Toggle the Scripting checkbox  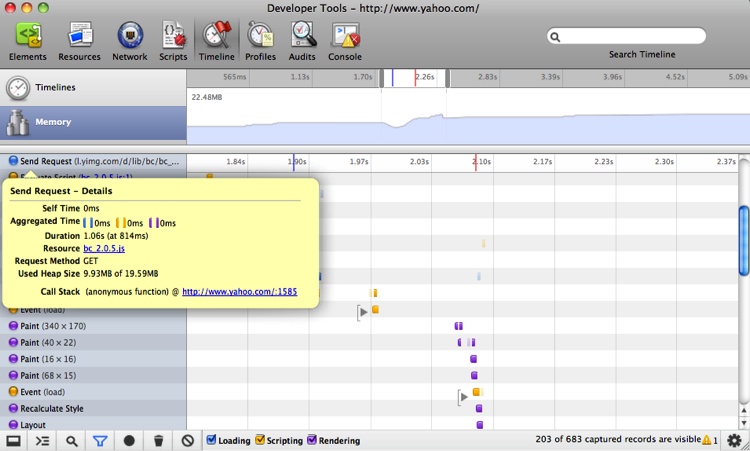click(x=260, y=440)
